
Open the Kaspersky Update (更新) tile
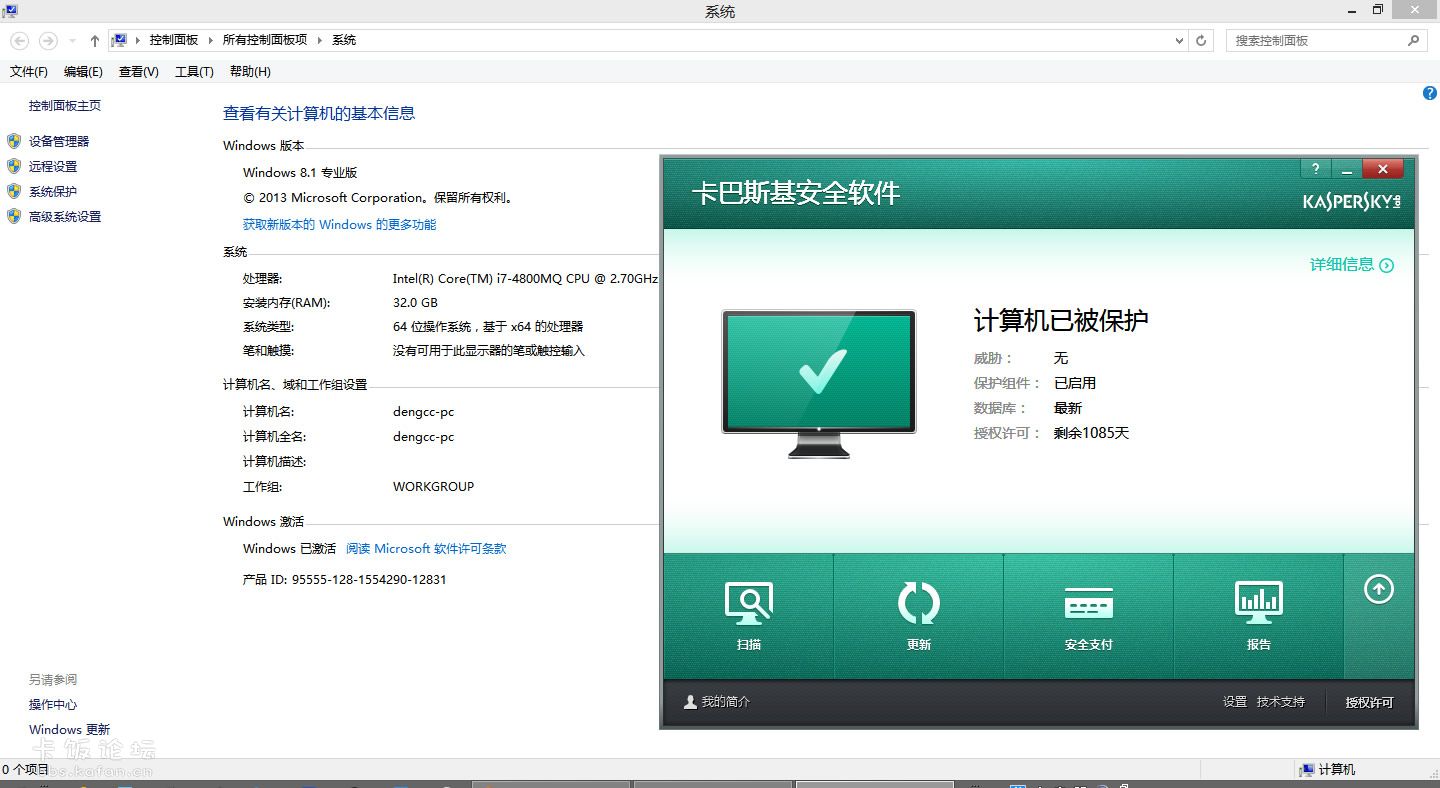pyautogui.click(x=918, y=616)
